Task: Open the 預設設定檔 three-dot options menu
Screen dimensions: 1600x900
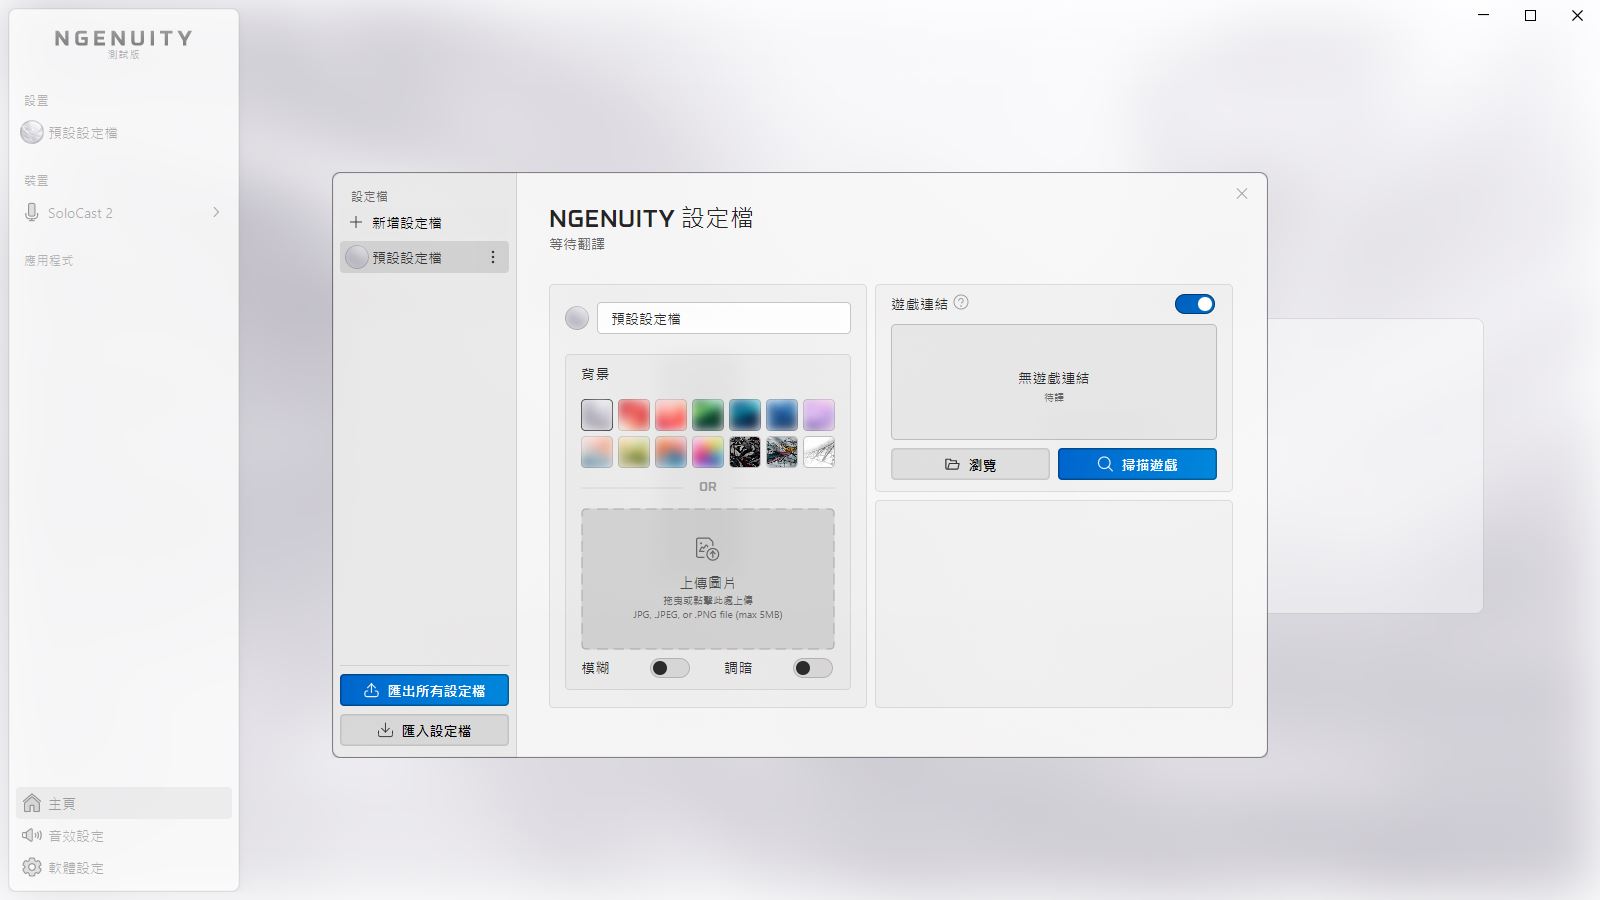Action: pos(492,258)
